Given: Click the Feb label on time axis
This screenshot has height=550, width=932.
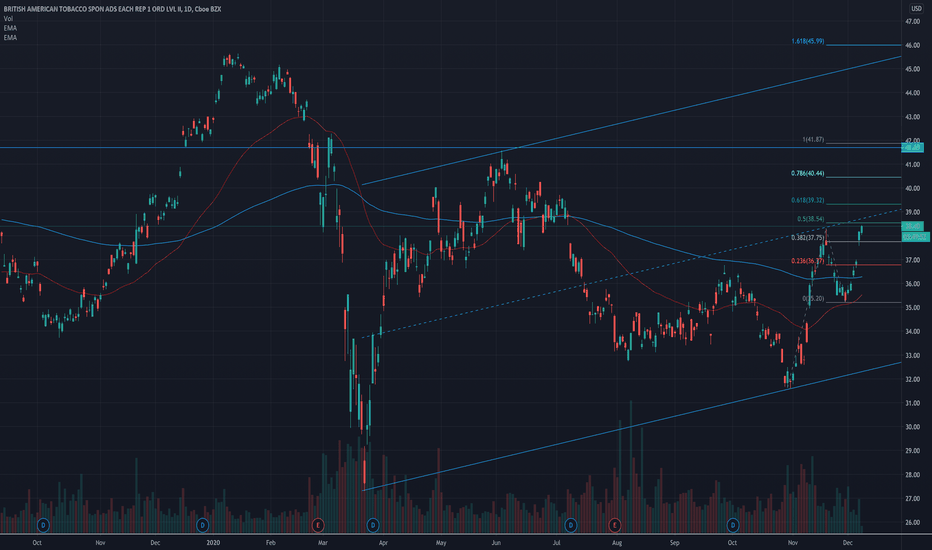Looking at the screenshot, I should (x=270, y=543).
